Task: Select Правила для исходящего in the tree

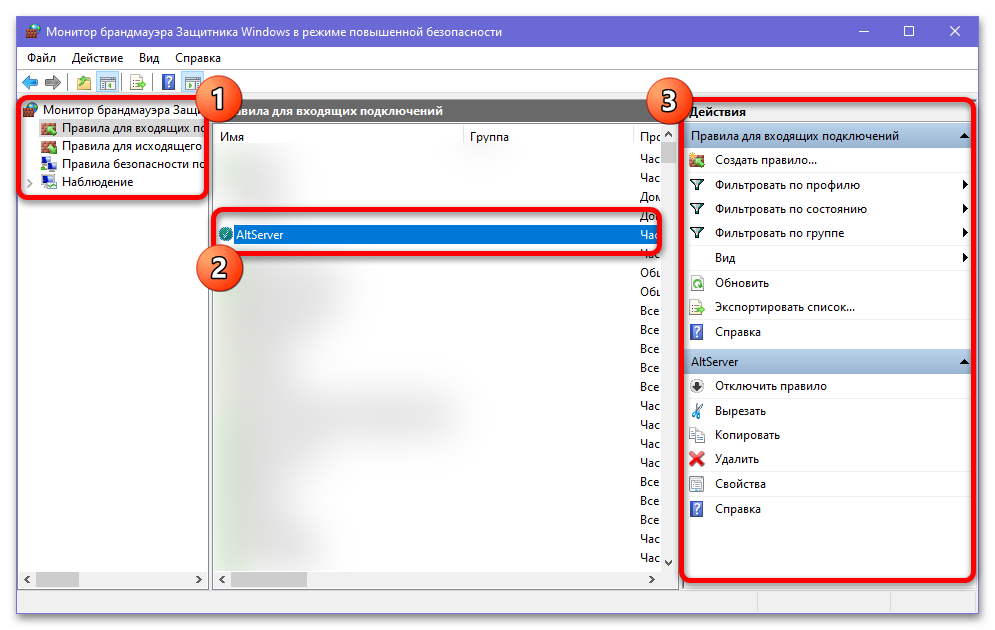Action: pos(132,146)
